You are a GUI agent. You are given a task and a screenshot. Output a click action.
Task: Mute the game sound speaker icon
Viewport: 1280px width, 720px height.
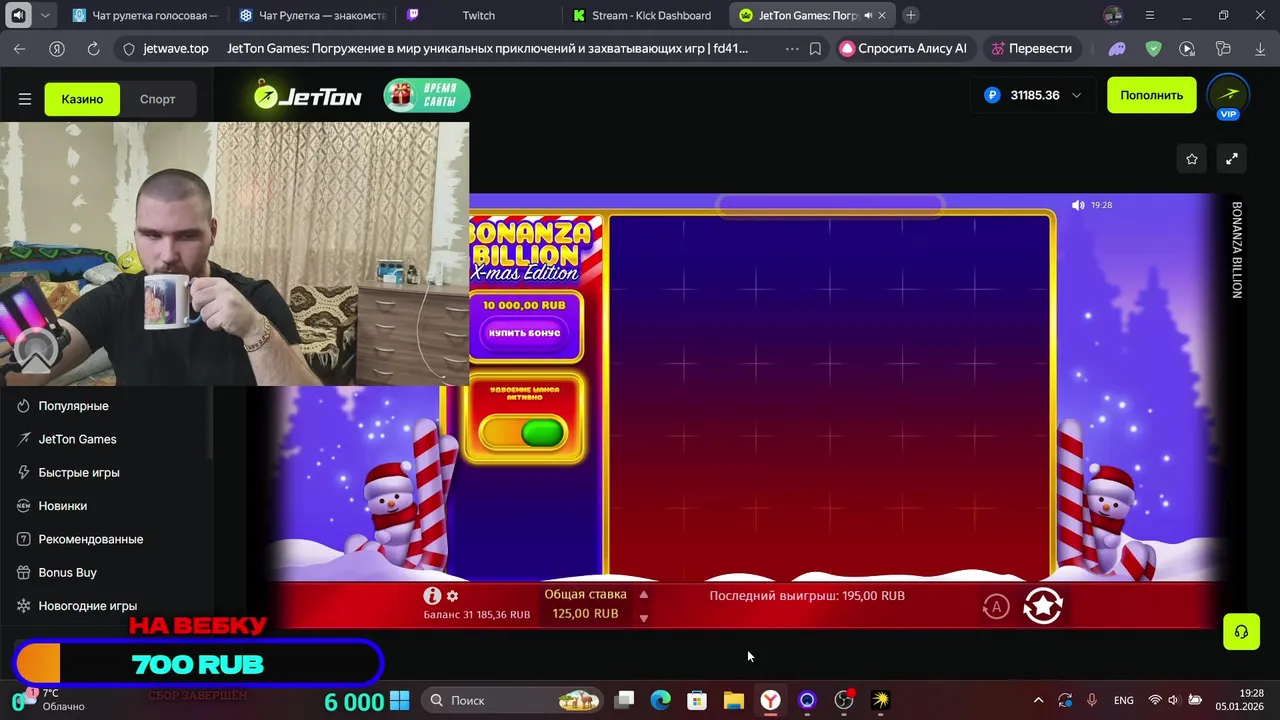[1078, 205]
